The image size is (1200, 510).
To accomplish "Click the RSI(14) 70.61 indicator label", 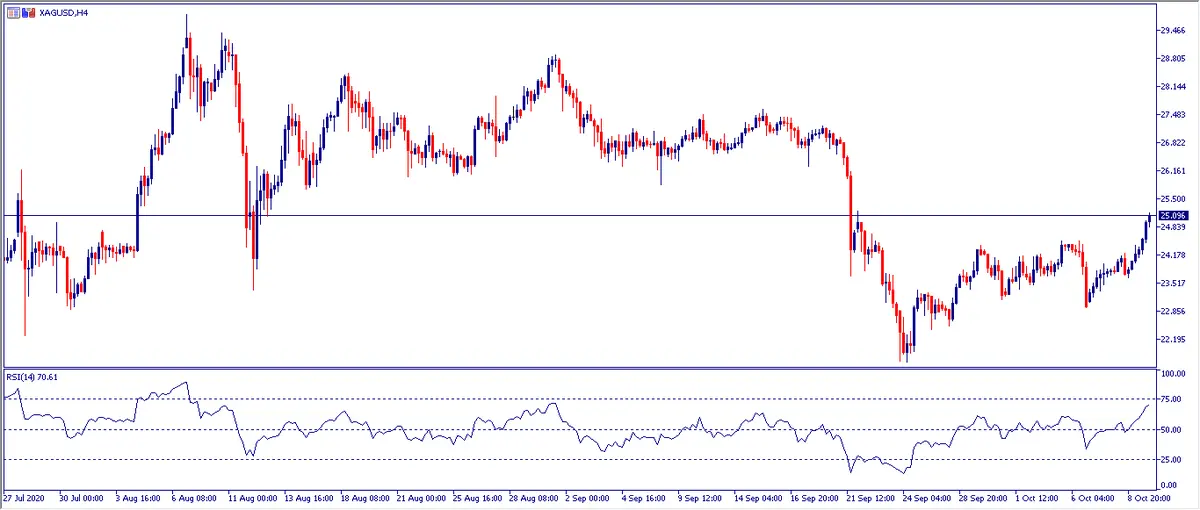I will [x=32, y=378].
